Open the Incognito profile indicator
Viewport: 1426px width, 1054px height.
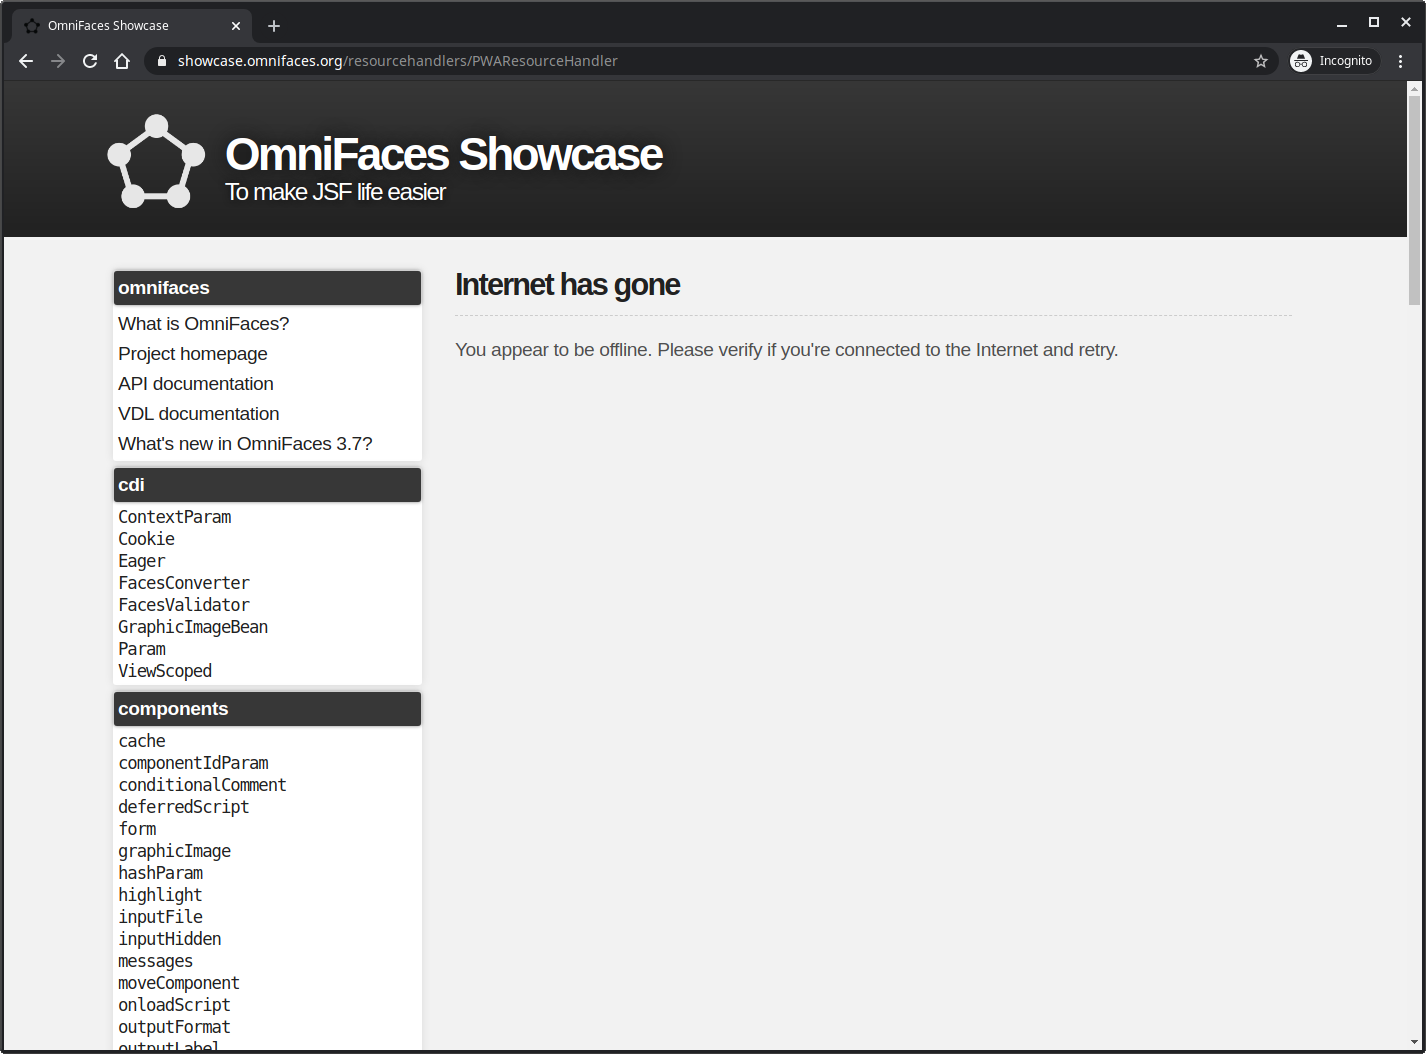(1334, 61)
